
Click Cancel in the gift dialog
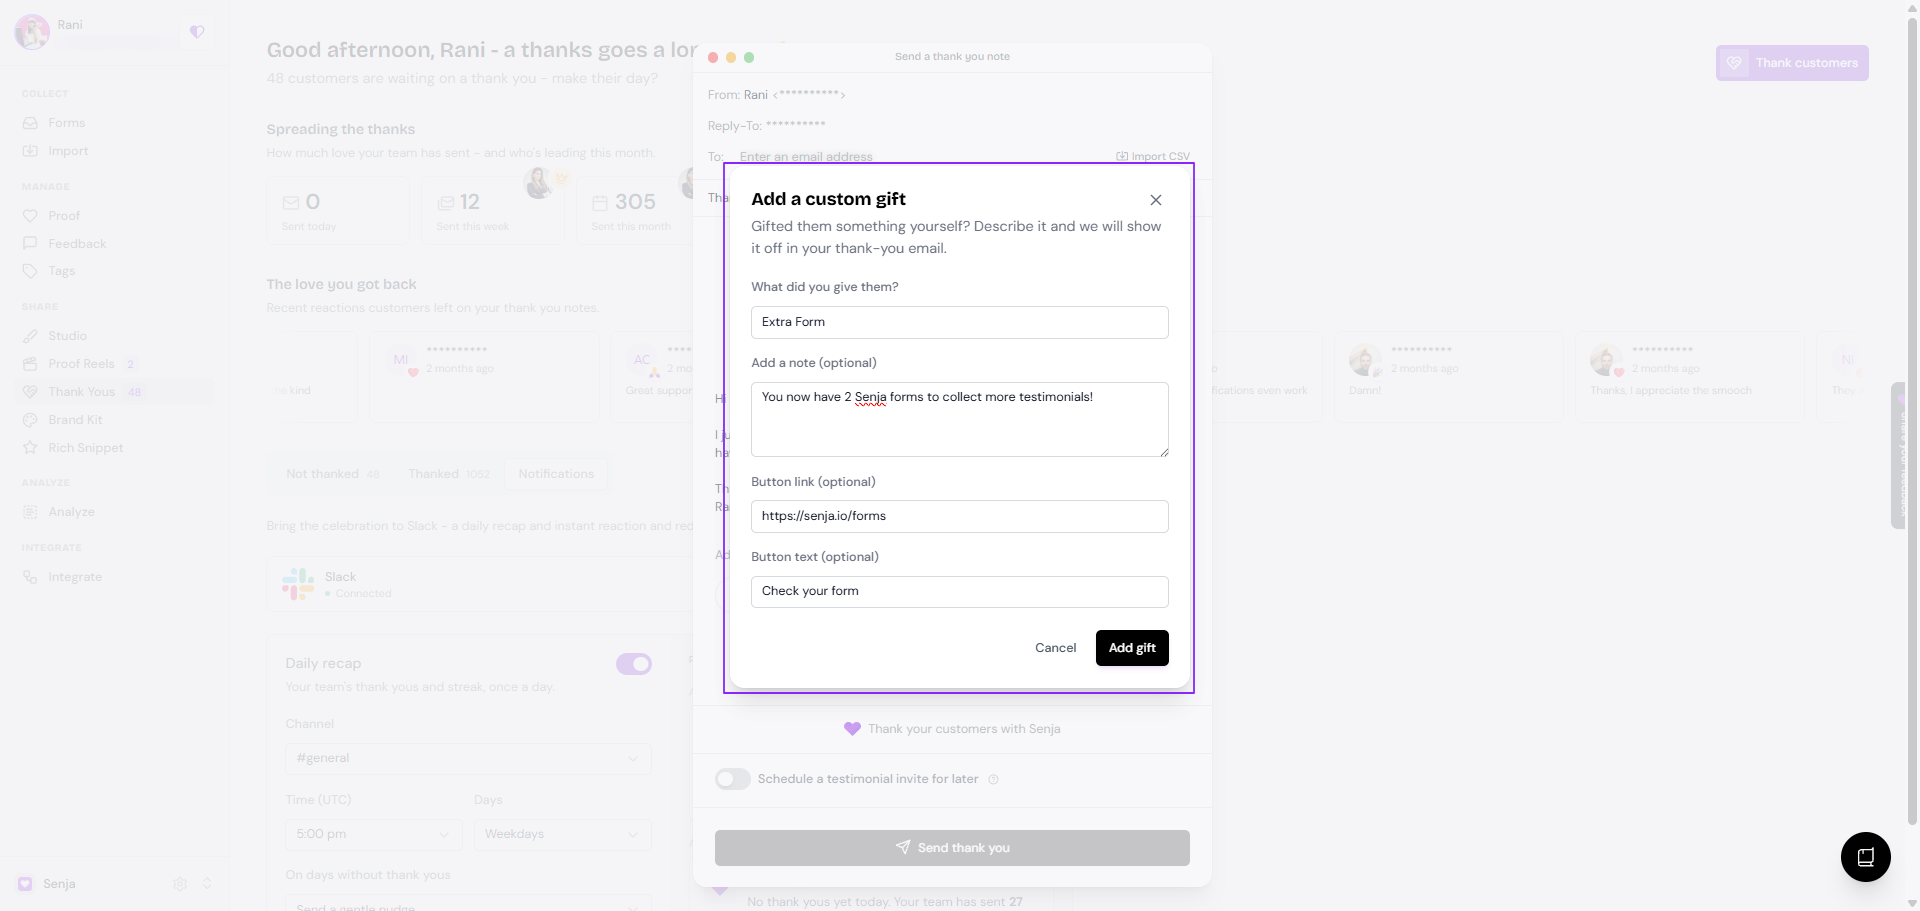pyautogui.click(x=1055, y=648)
